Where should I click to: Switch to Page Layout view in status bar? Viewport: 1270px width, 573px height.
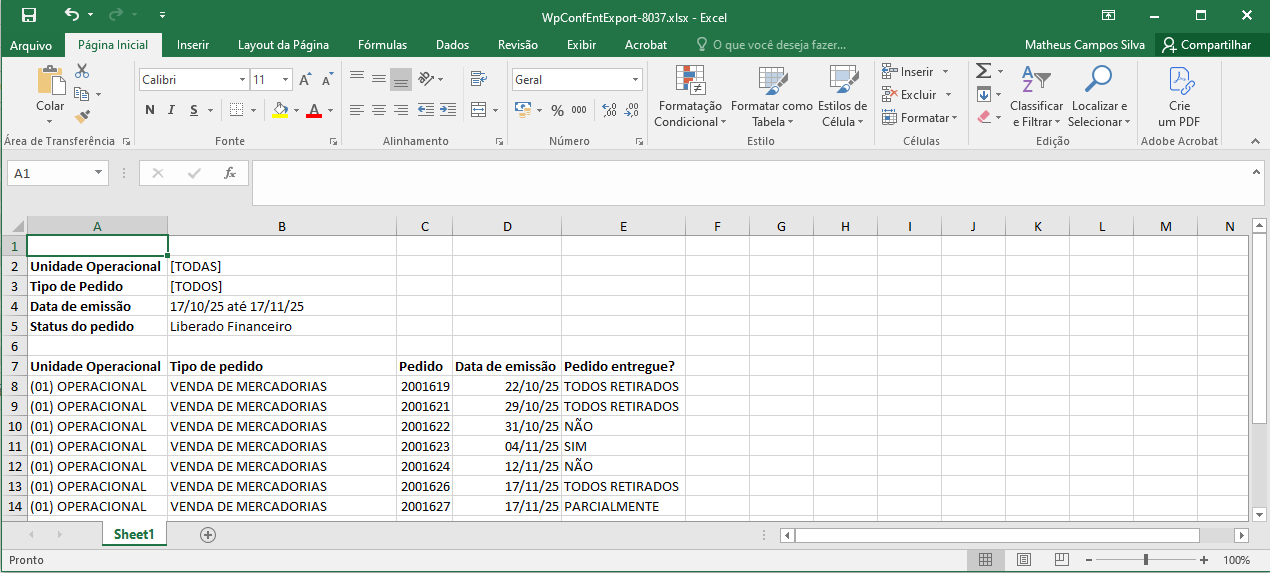pos(1023,560)
